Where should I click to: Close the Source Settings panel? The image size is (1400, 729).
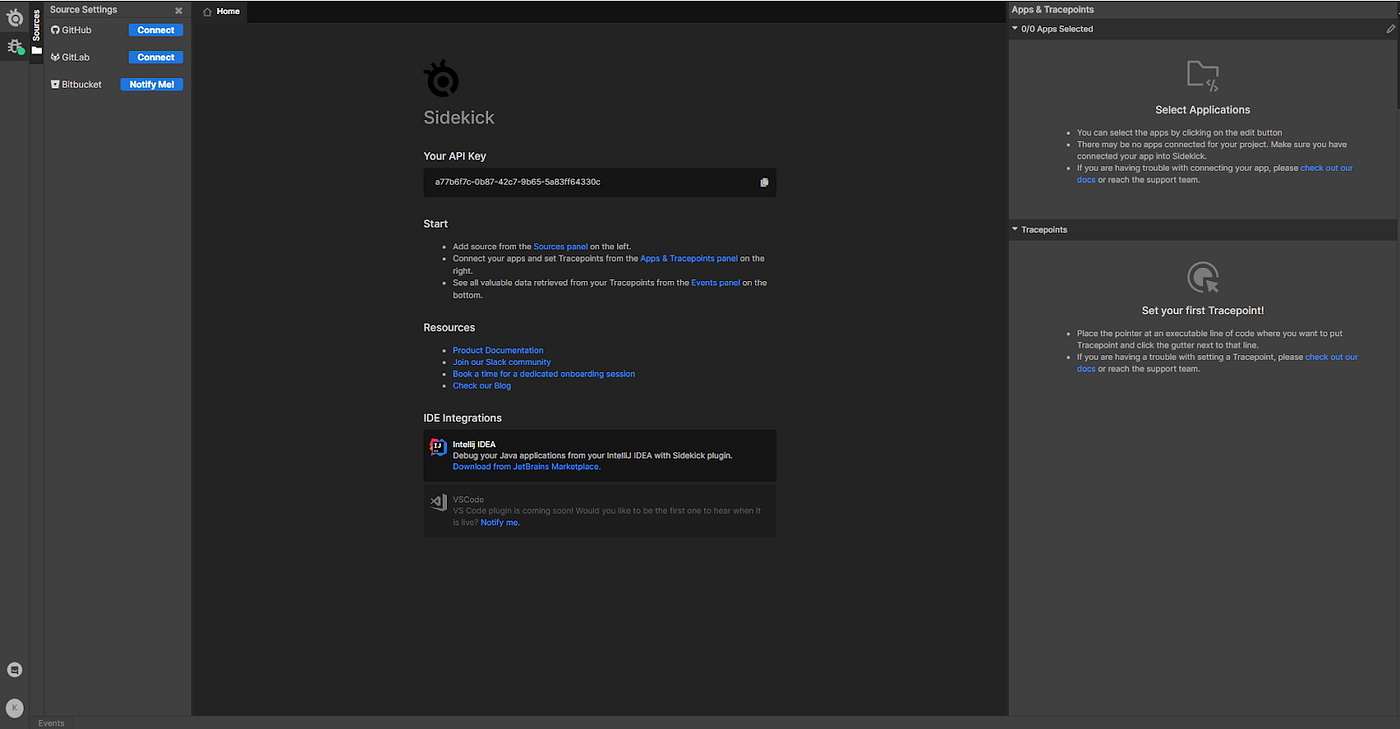point(179,10)
